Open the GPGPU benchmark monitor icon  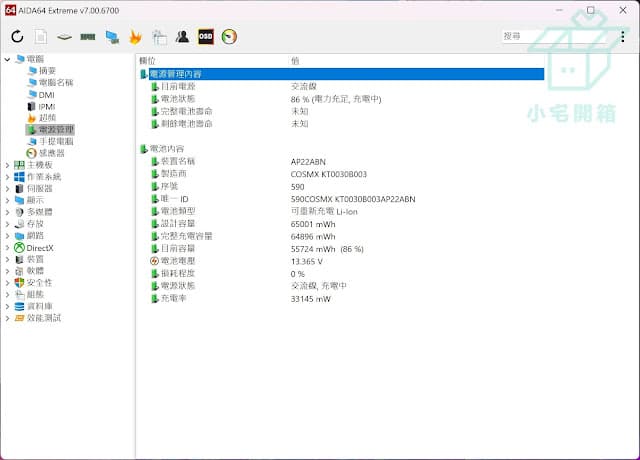[x=112, y=37]
